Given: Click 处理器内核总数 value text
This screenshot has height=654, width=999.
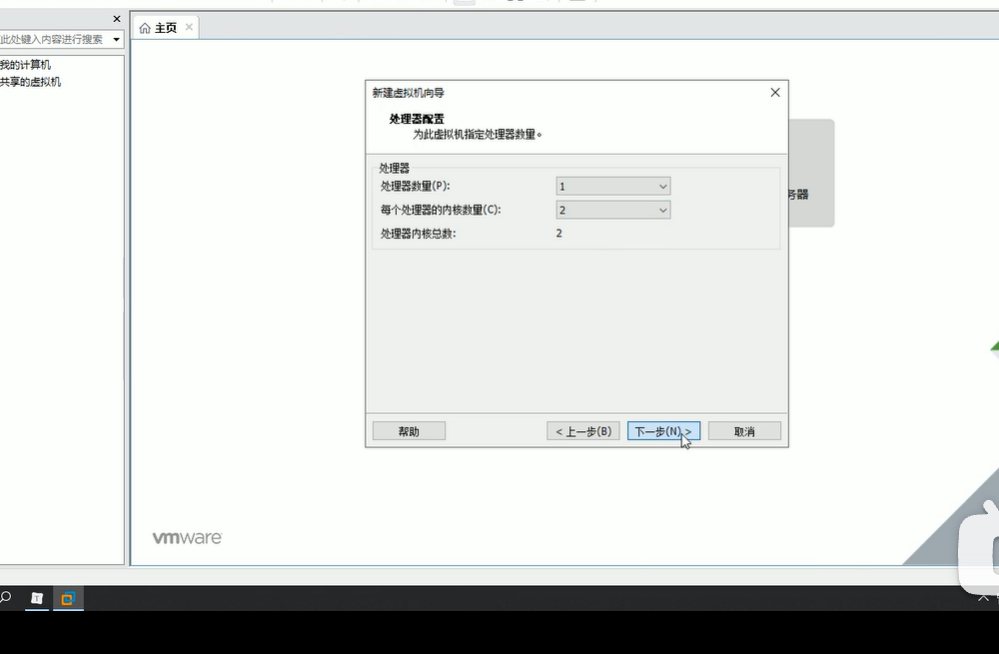Looking at the screenshot, I should [559, 233].
